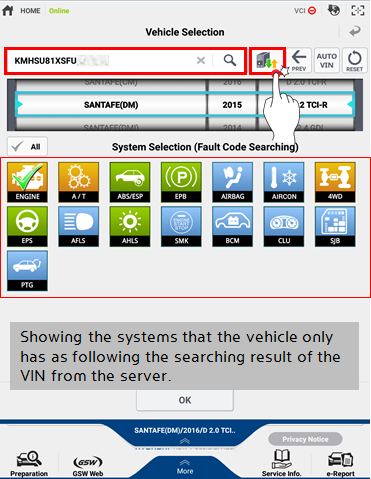Choose the ABS/ESP system icon
This screenshot has height=479, width=371.
[130, 182]
